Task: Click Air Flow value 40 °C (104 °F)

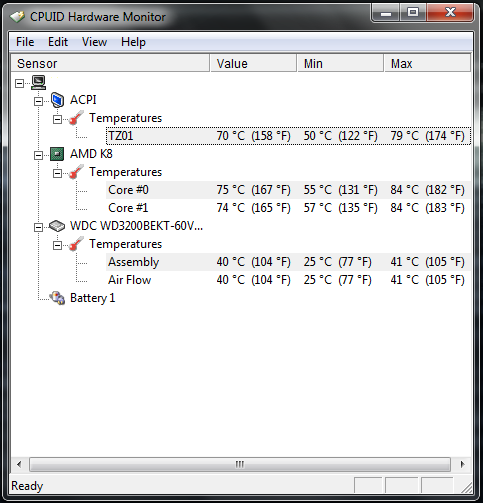Action: (254, 280)
